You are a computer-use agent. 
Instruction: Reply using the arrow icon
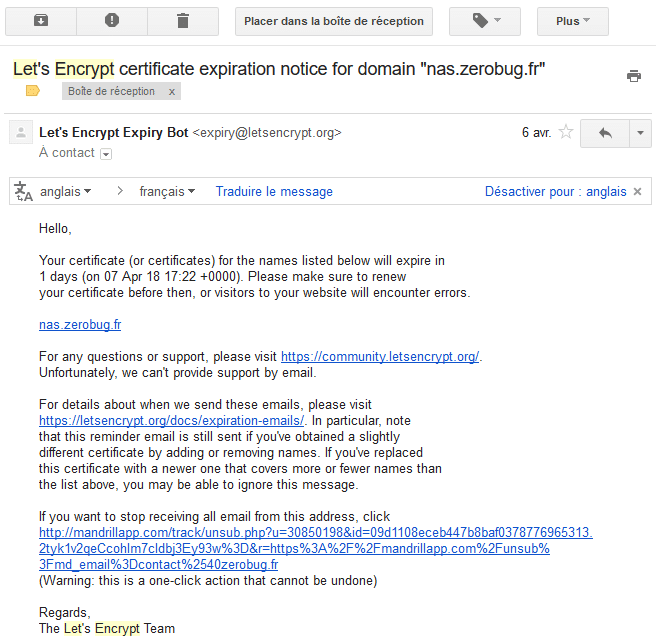604,133
